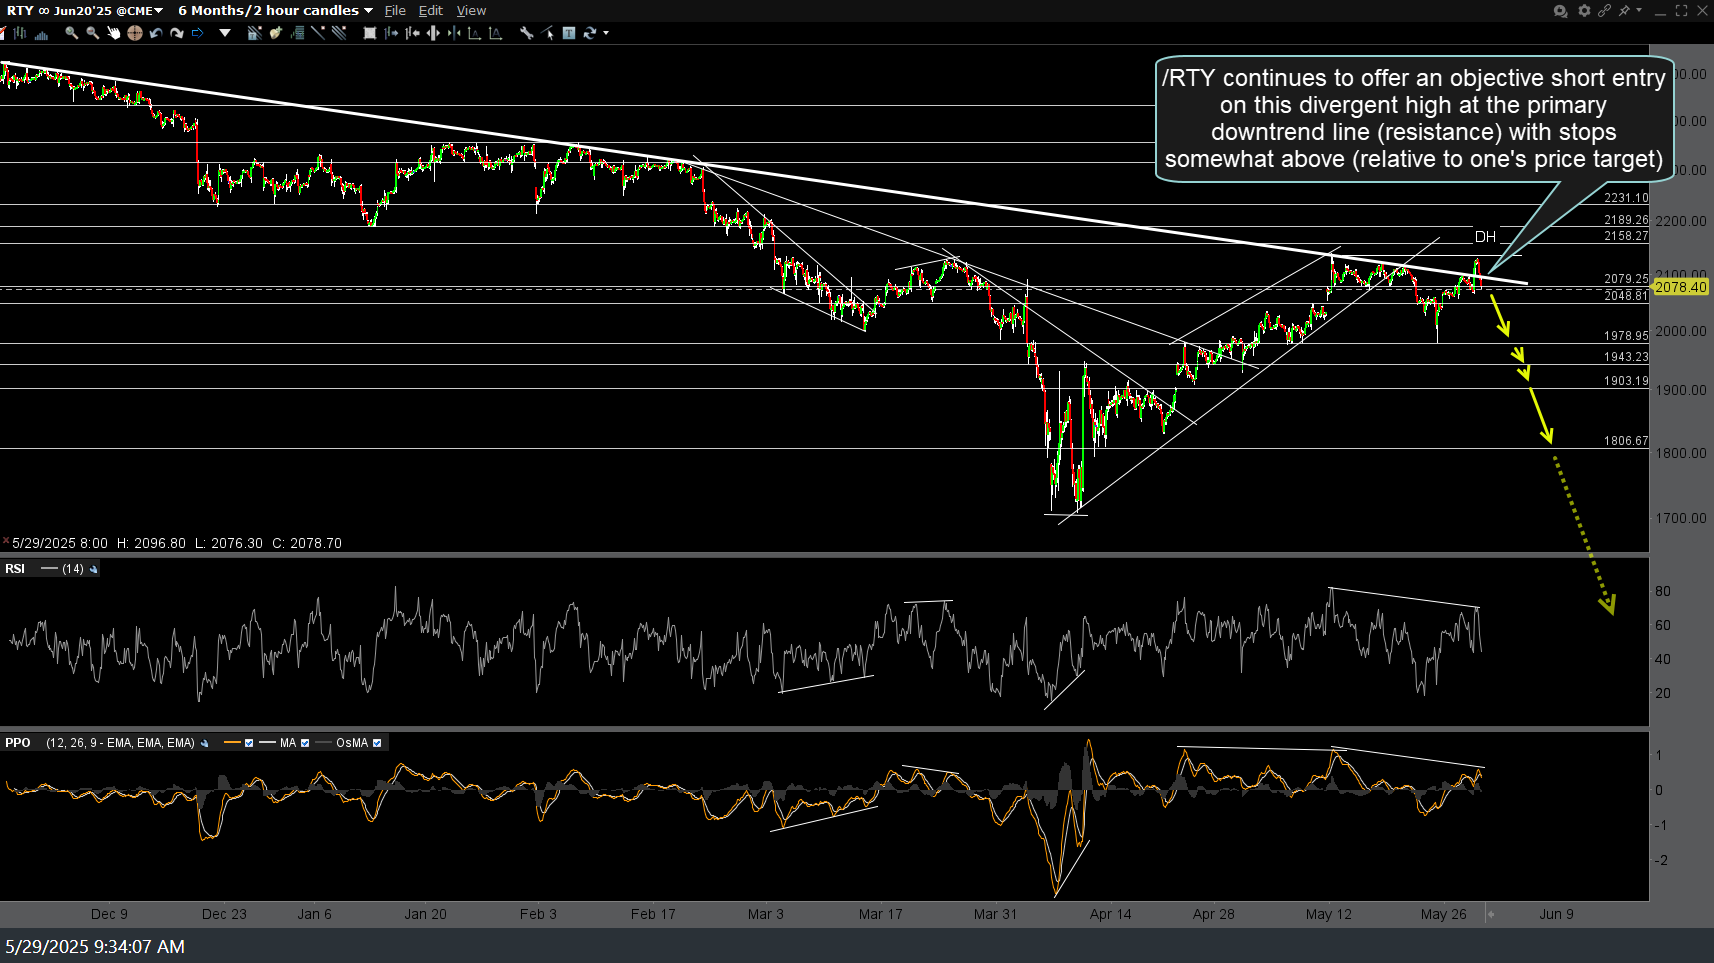Click the text annotation T icon
This screenshot has height=963, width=1714.
click(x=569, y=33)
